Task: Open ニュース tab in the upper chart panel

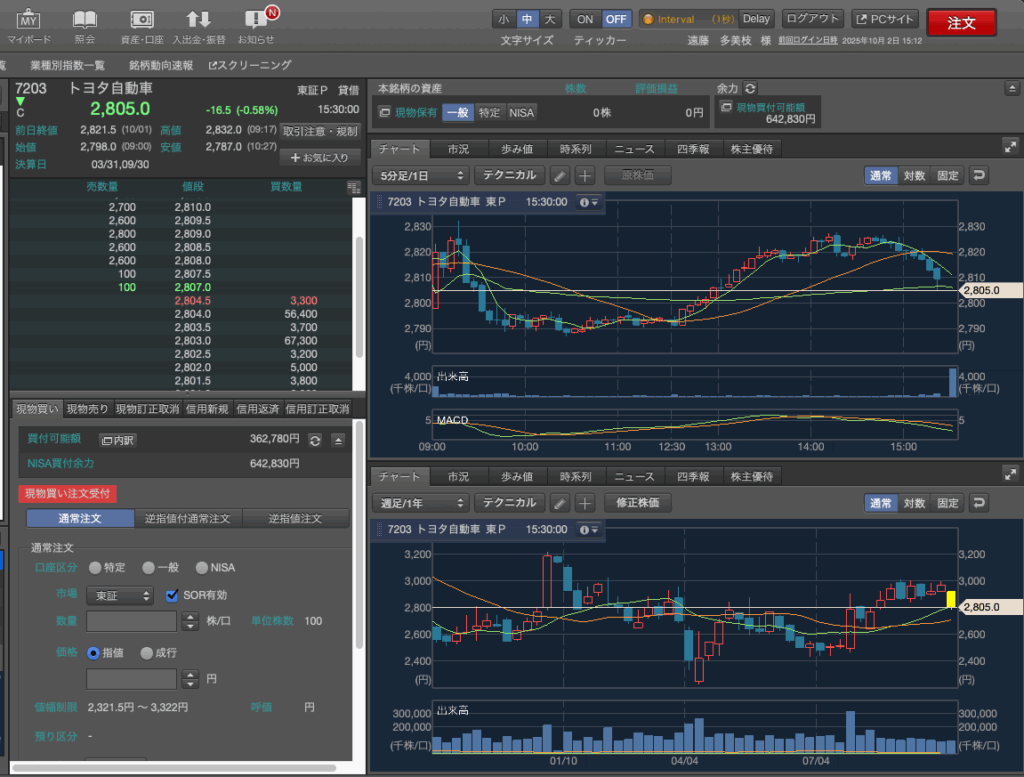Action: click(x=634, y=149)
